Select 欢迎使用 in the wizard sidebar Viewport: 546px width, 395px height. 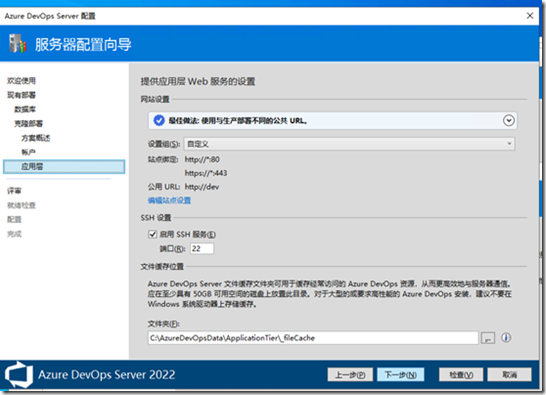click(x=21, y=81)
